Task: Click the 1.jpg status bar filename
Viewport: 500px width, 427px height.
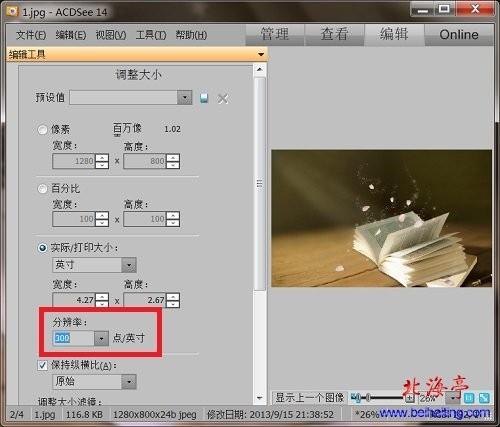Action: (x=45, y=415)
